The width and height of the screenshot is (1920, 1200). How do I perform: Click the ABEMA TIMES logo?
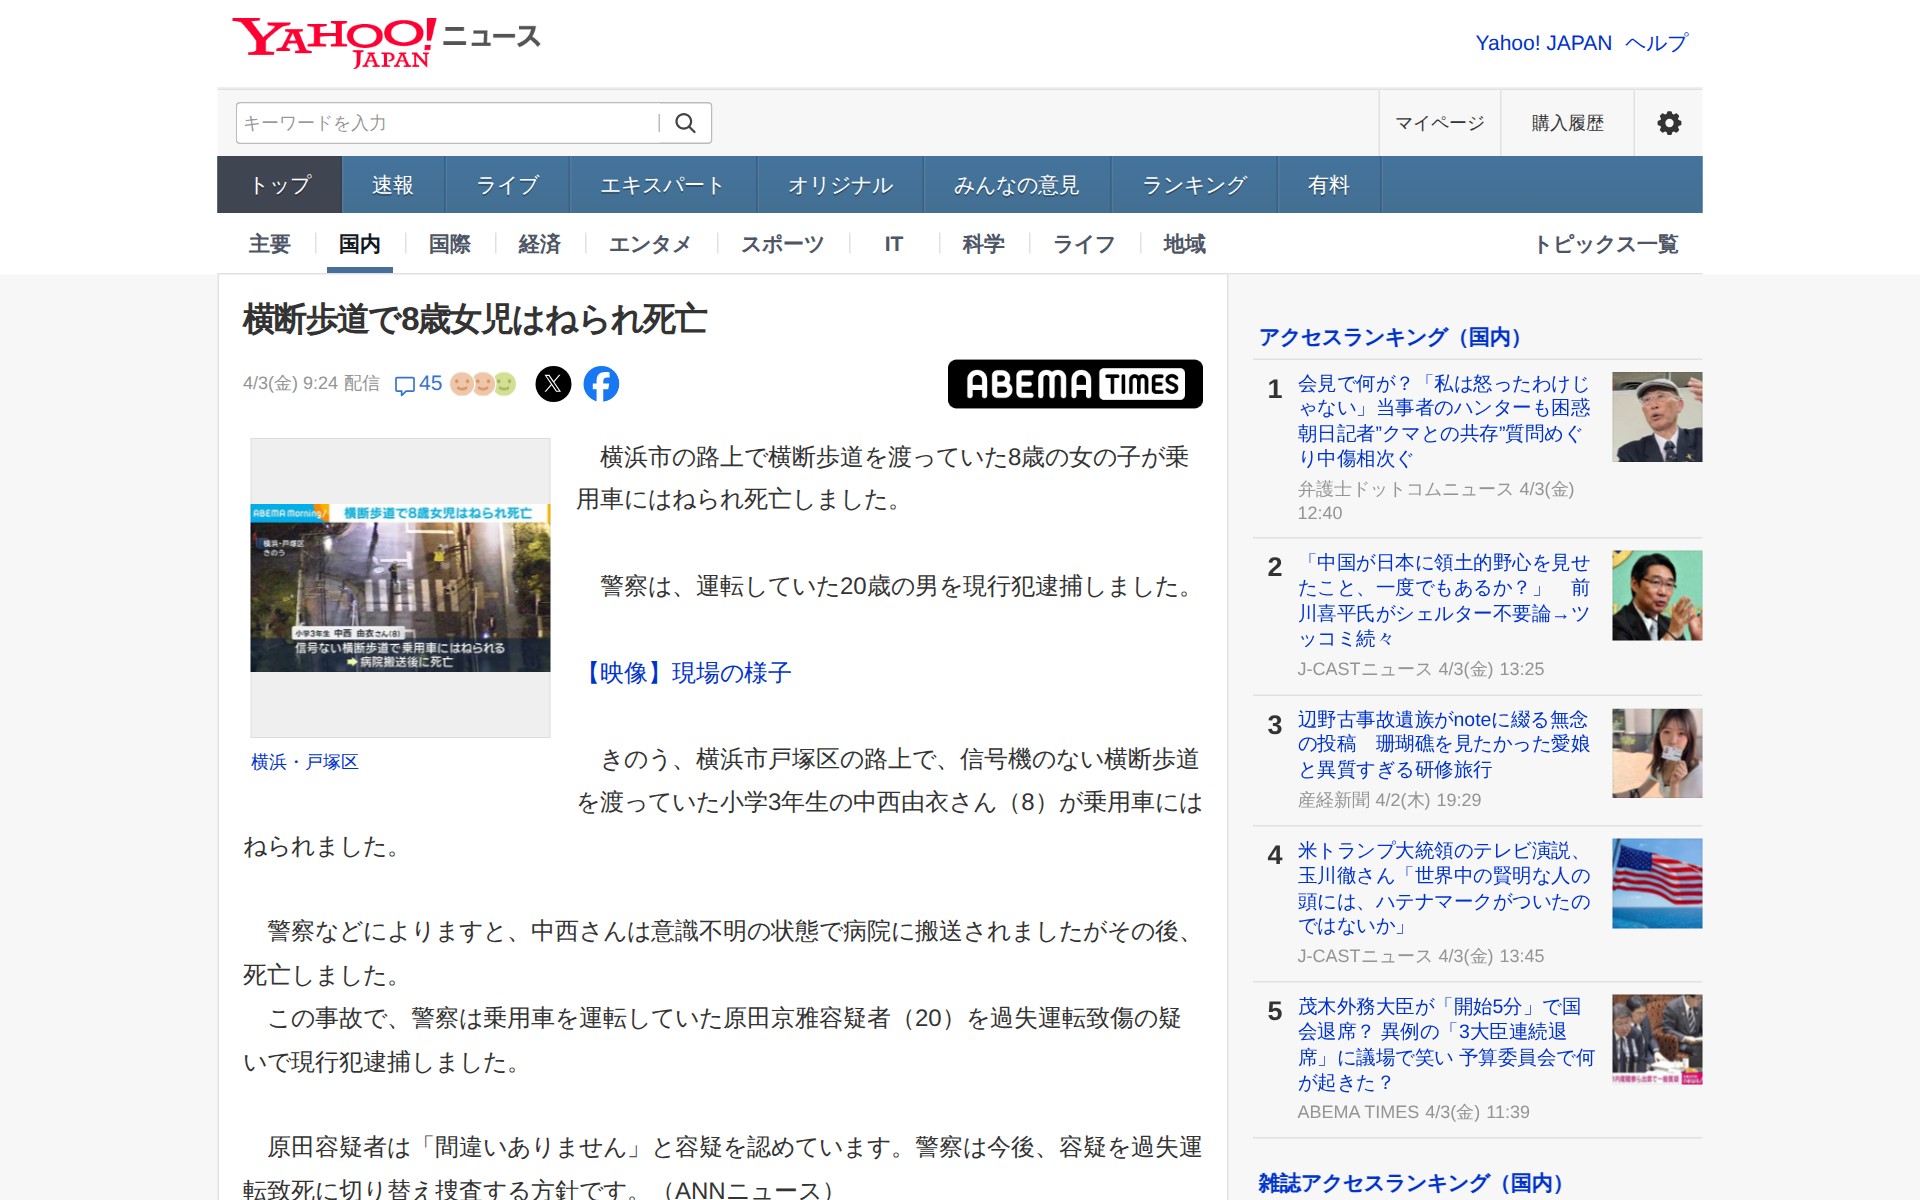(x=1074, y=384)
